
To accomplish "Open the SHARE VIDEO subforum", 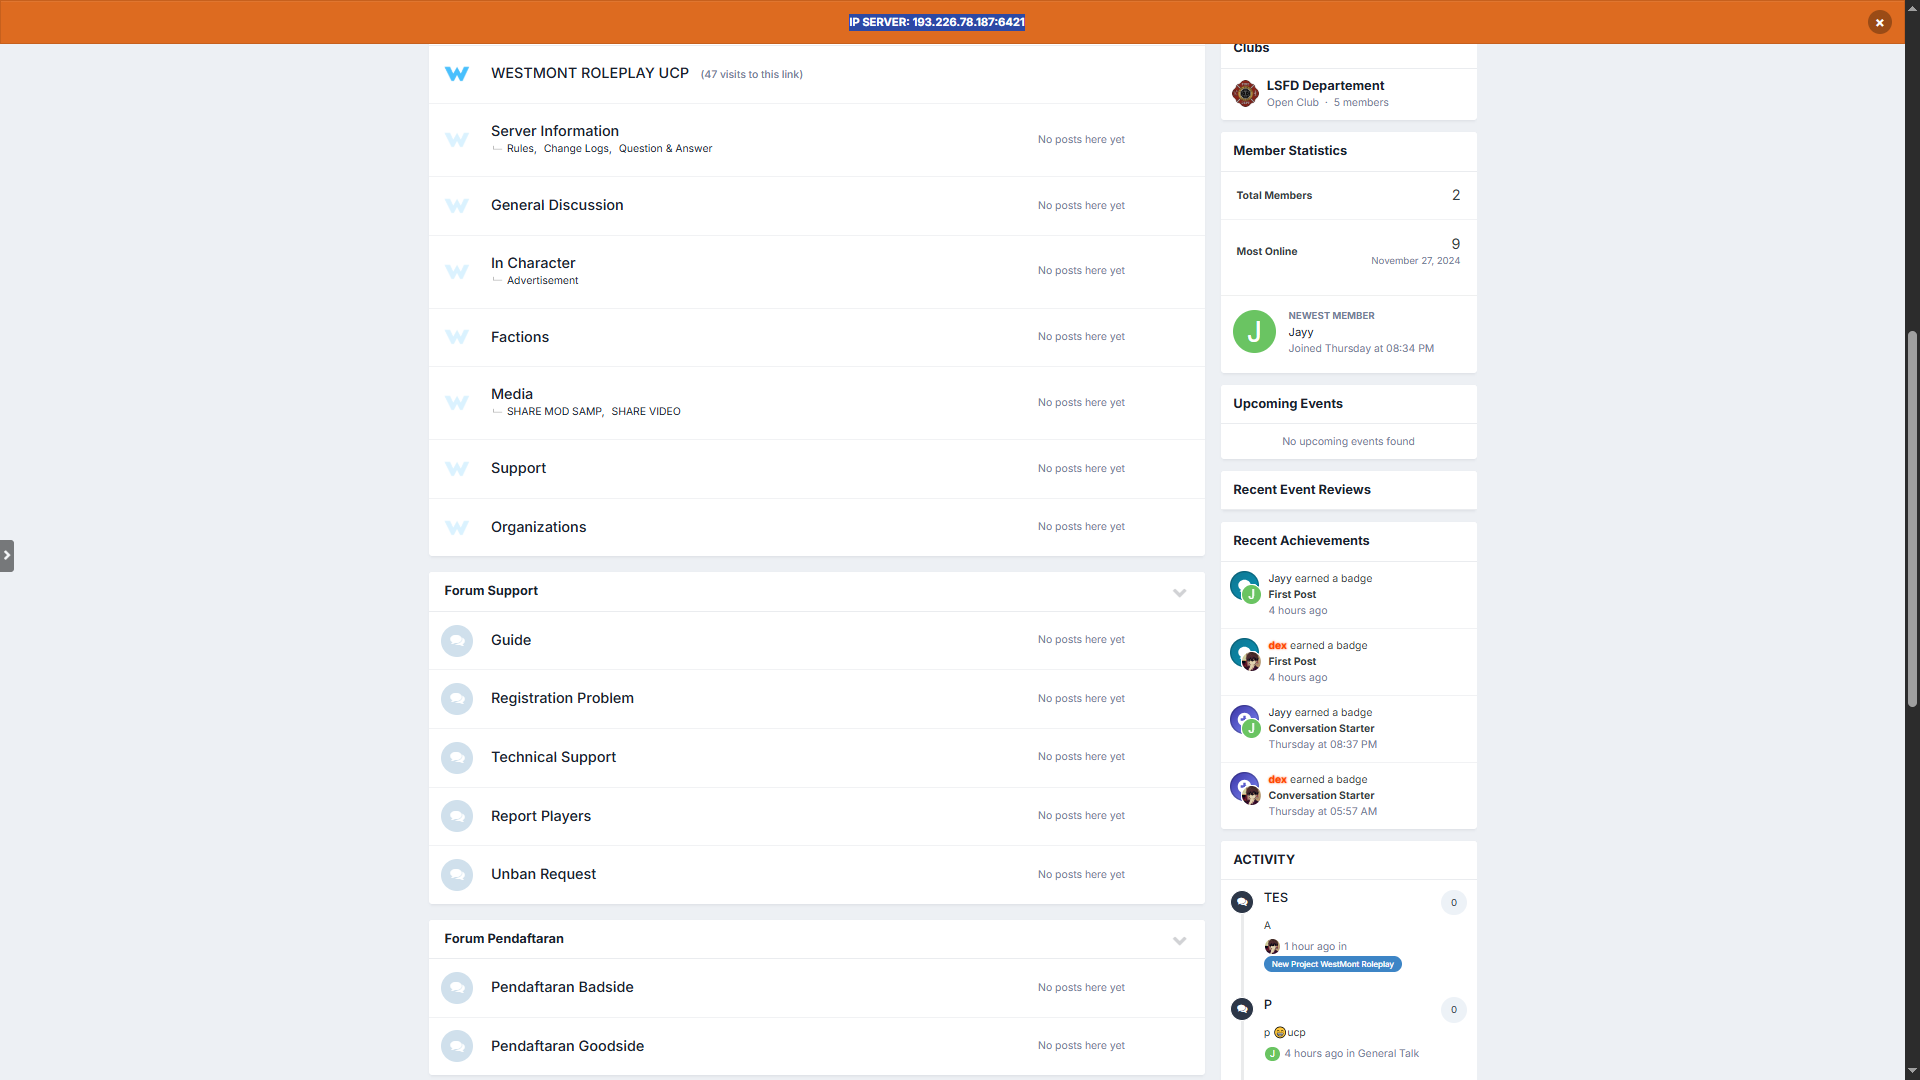I will pos(646,412).
